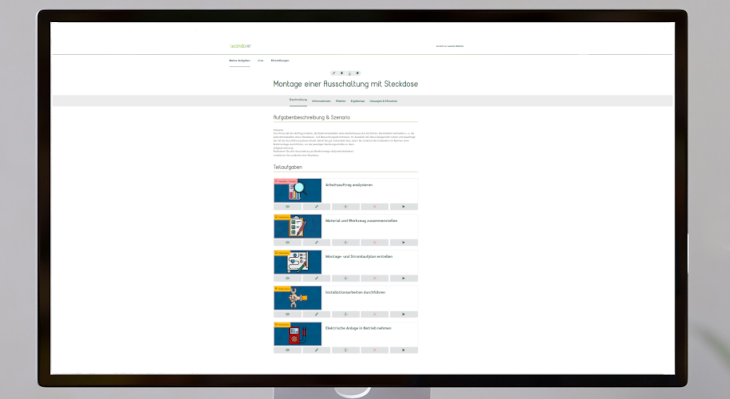
Task: Start Arbeitsauftrag analysieren with the play button
Action: point(404,207)
